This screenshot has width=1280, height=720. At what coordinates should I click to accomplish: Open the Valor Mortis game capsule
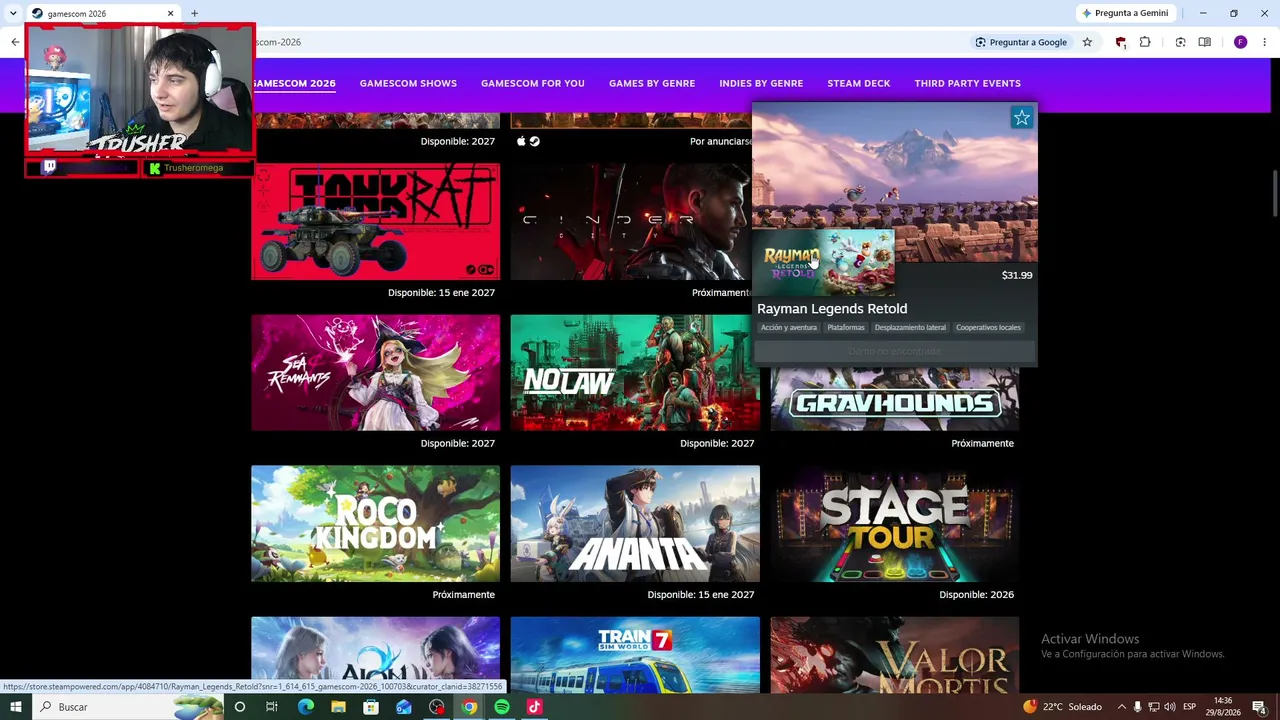(895, 655)
